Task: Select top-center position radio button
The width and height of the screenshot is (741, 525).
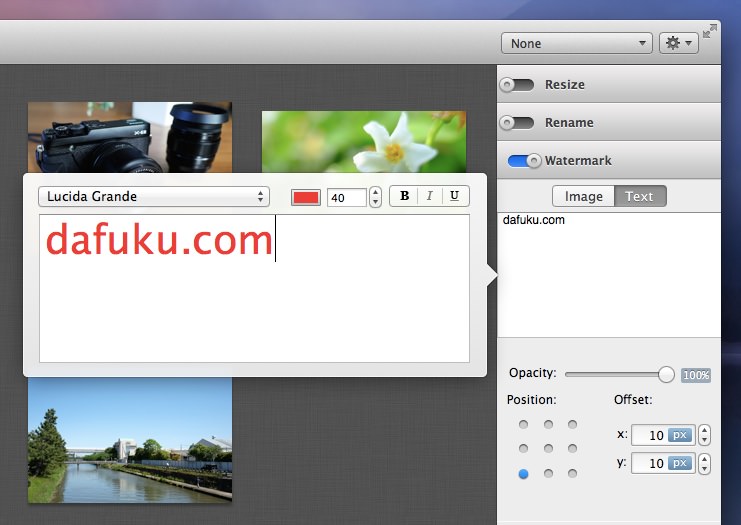Action: tap(548, 424)
